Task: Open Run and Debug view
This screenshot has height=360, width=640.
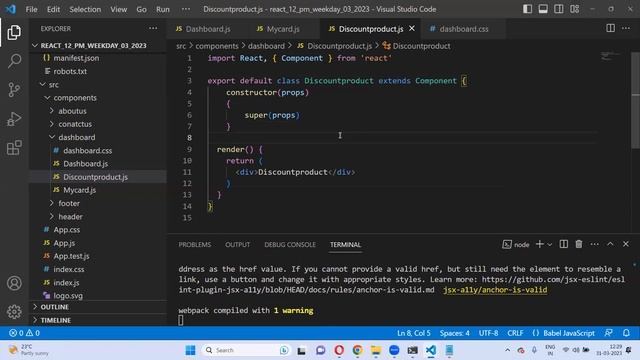Action: pos(14,119)
